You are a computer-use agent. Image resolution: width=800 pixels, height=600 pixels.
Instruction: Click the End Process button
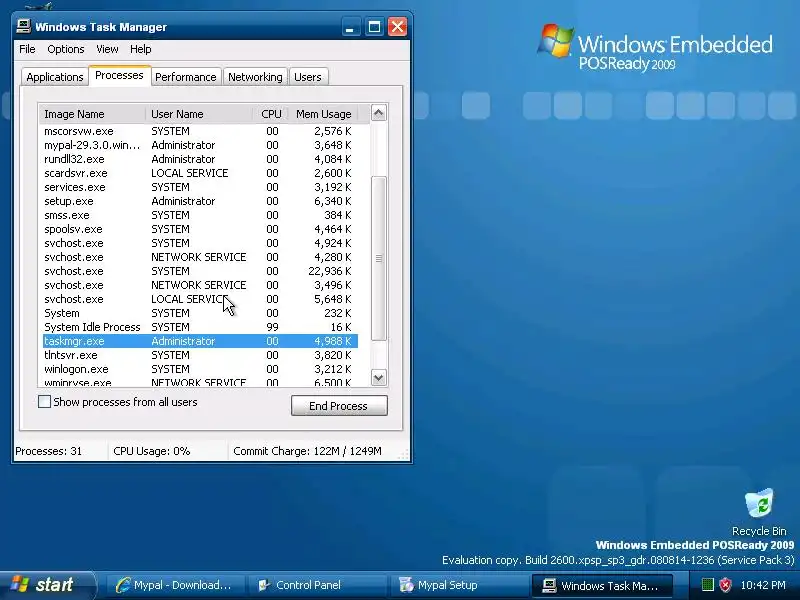pyautogui.click(x=339, y=406)
